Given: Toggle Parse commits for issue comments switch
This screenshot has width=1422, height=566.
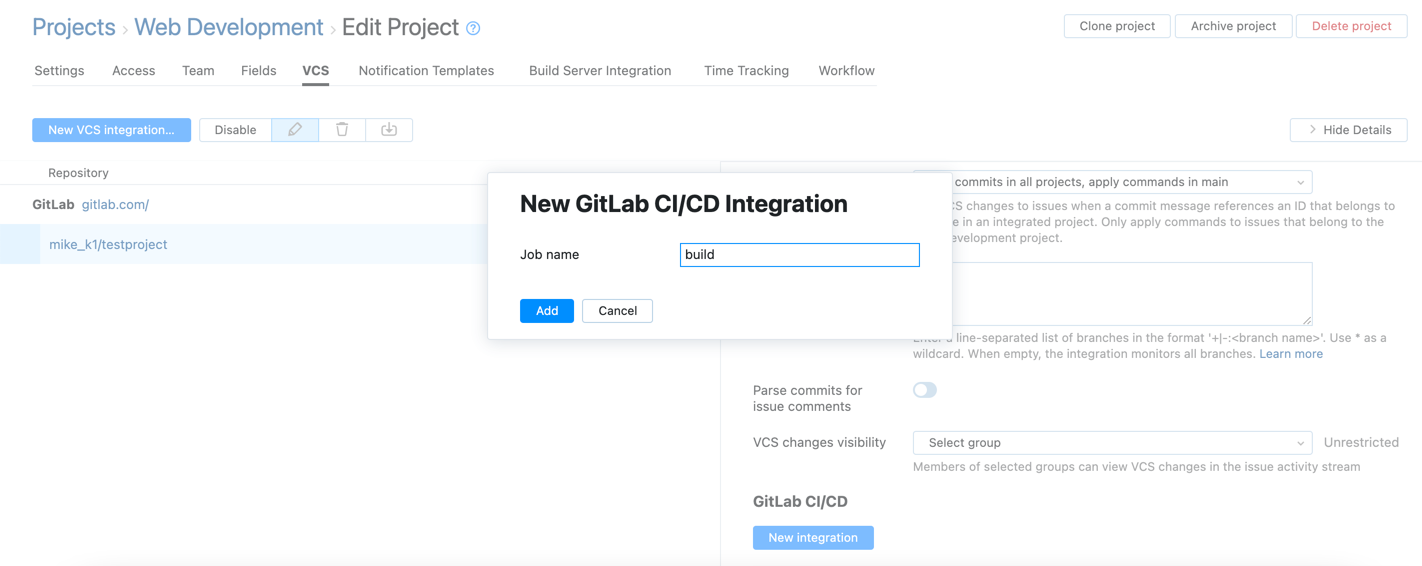Looking at the screenshot, I should (x=924, y=390).
